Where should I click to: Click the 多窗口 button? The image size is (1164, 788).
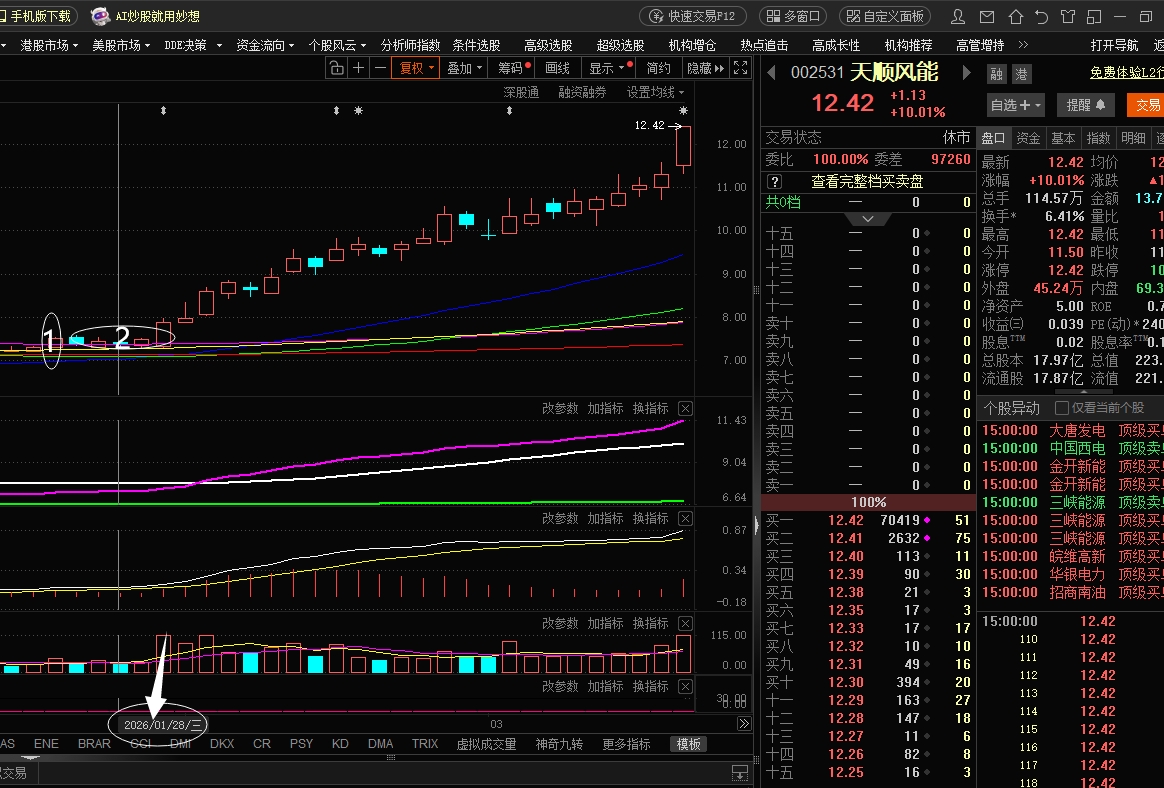click(x=793, y=16)
